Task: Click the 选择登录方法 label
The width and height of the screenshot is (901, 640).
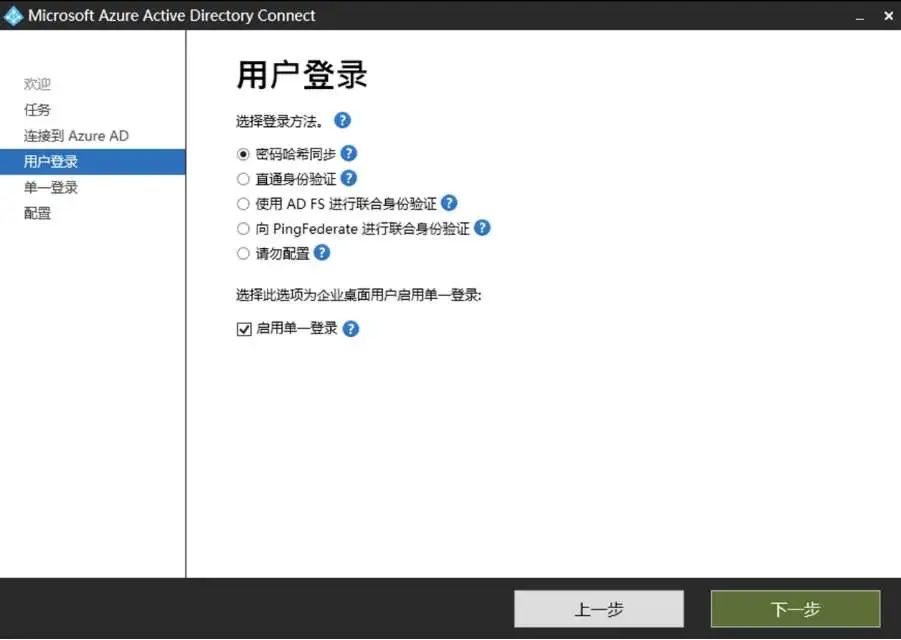Action: [280, 121]
